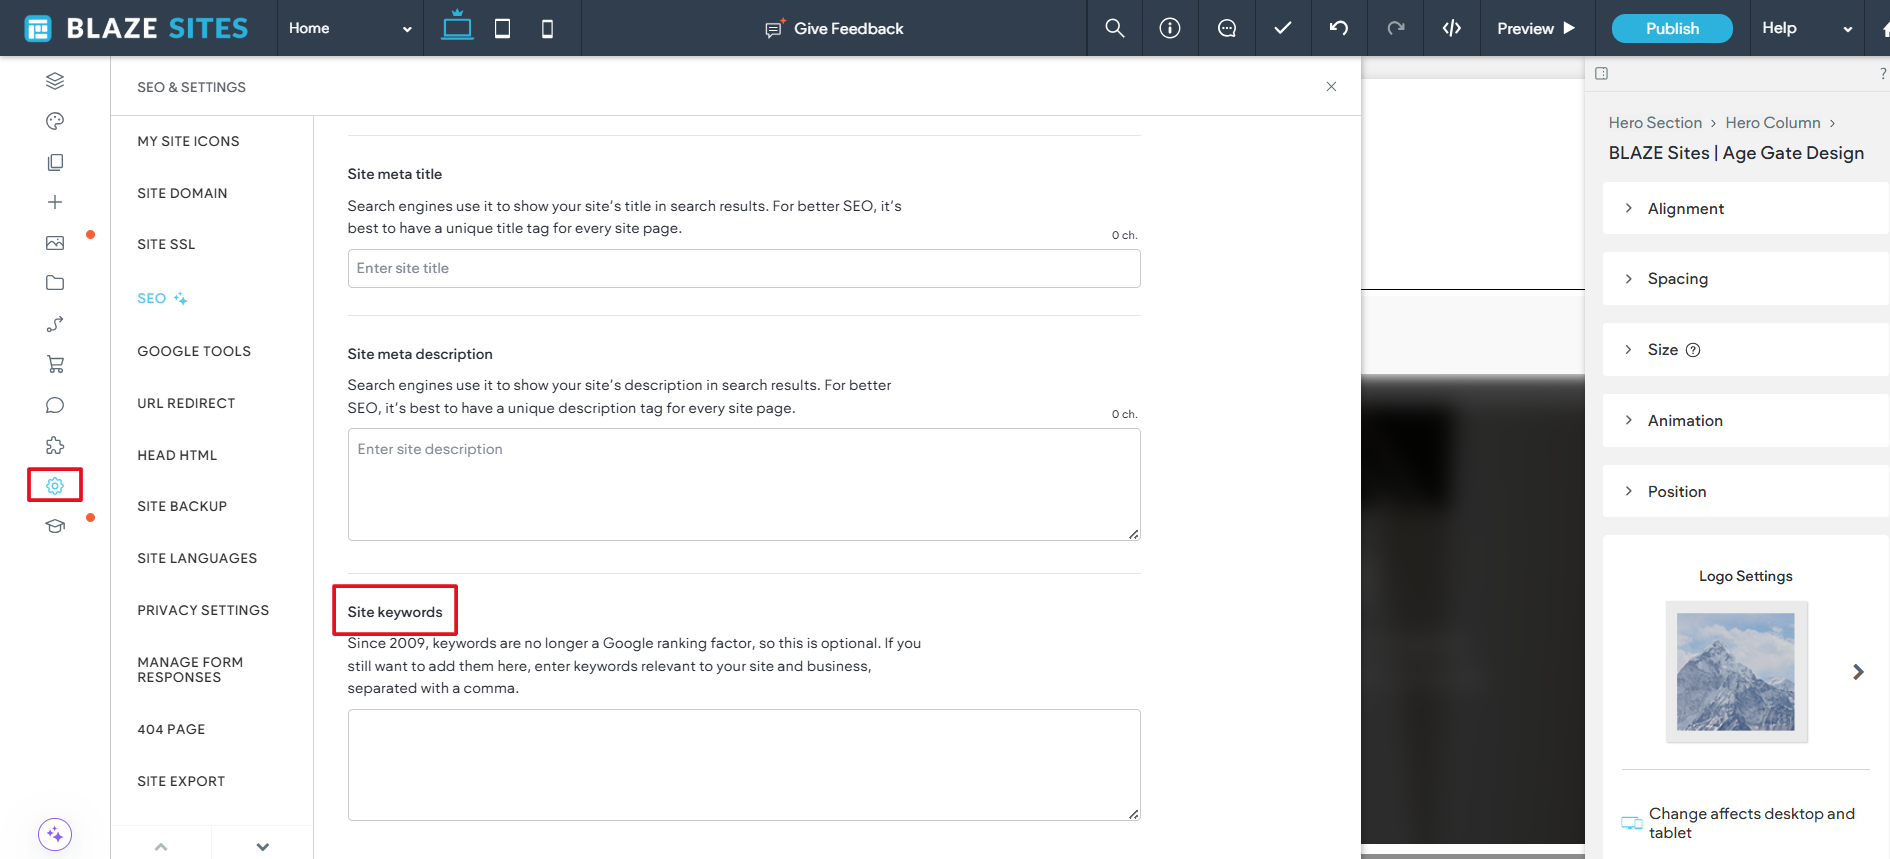Screen dimensions: 1890x859
Task: Open the Images media icon
Action: point(55,243)
